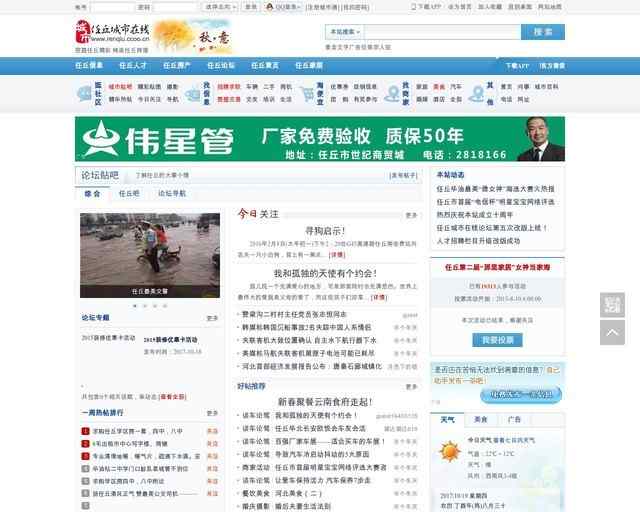Open 任丘人才 in the navigation bar
640x512 pixels.
click(133, 65)
